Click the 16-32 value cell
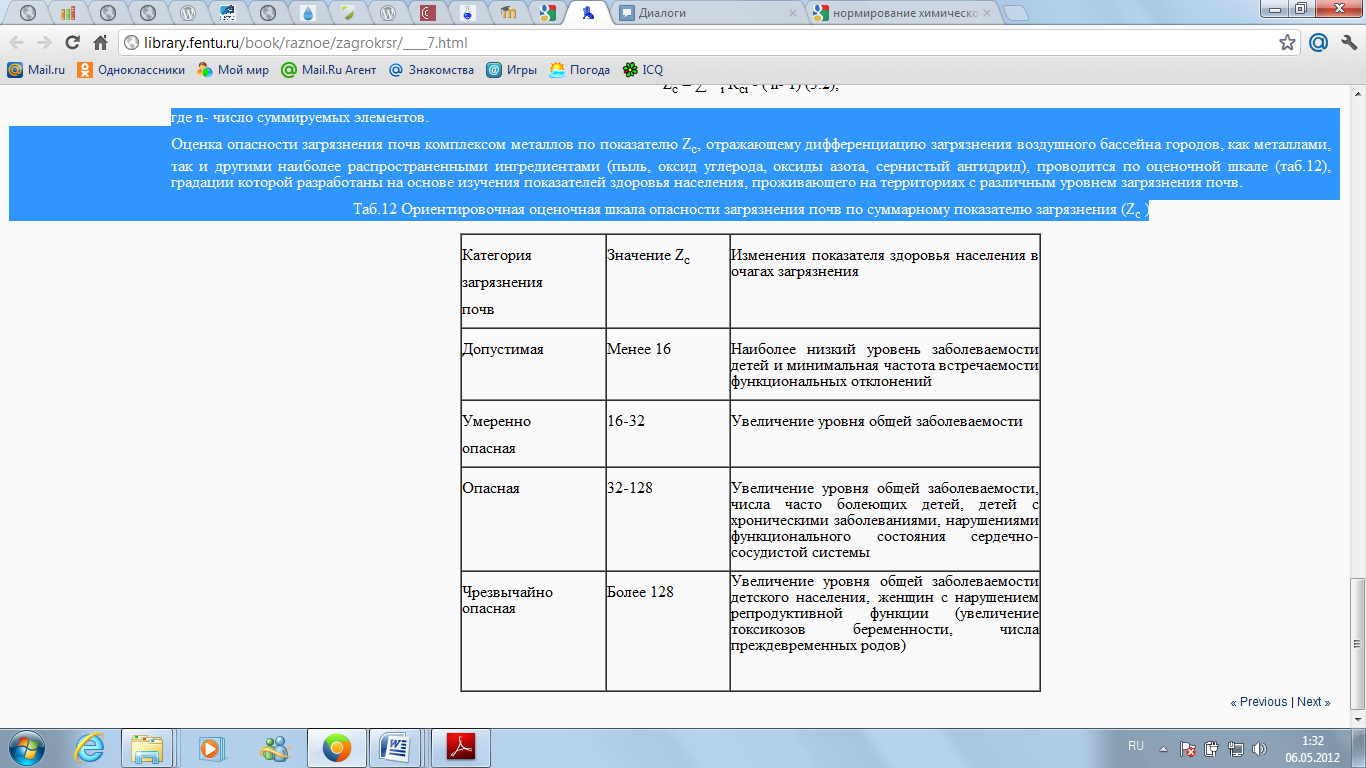The height and width of the screenshot is (768, 1366). (668, 434)
